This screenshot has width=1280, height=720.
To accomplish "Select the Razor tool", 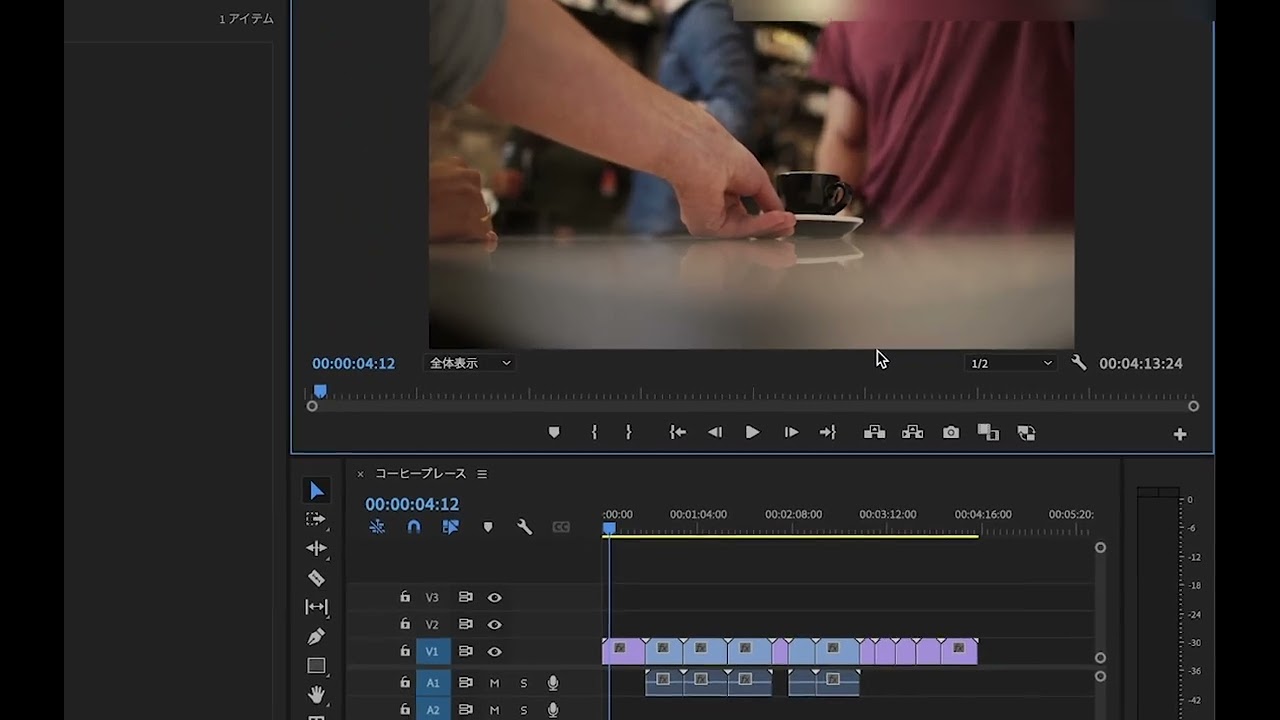I will coord(316,578).
